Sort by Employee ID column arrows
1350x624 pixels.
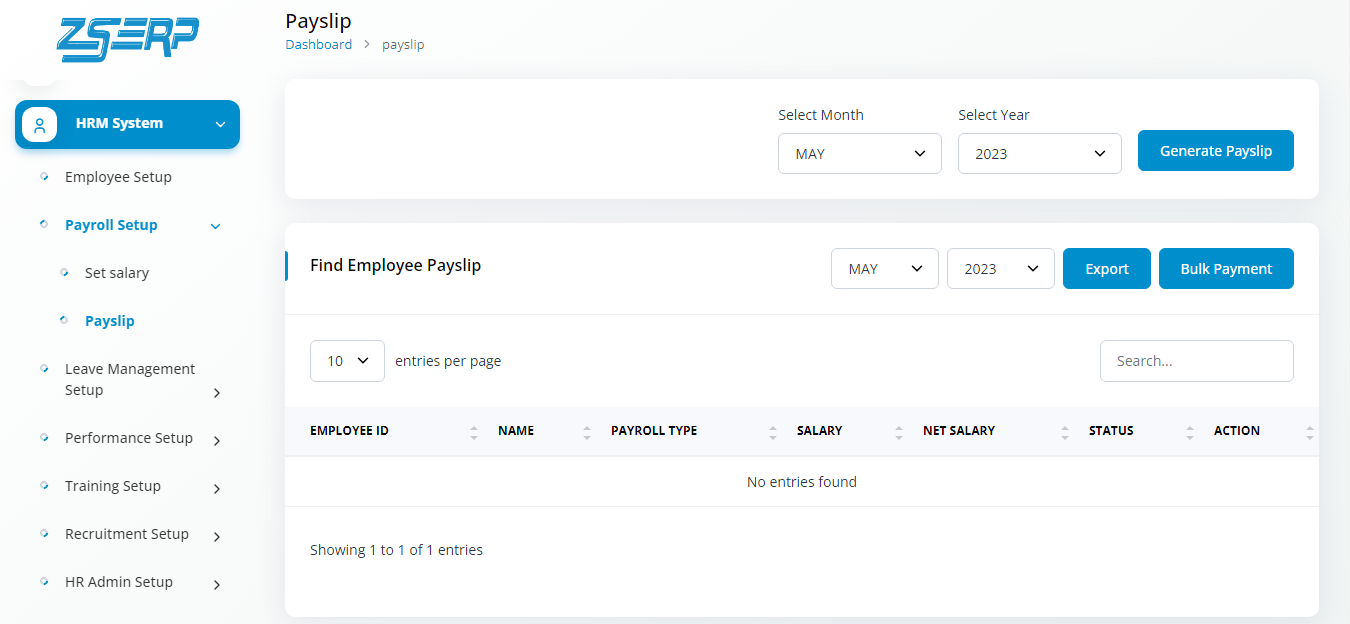(474, 432)
